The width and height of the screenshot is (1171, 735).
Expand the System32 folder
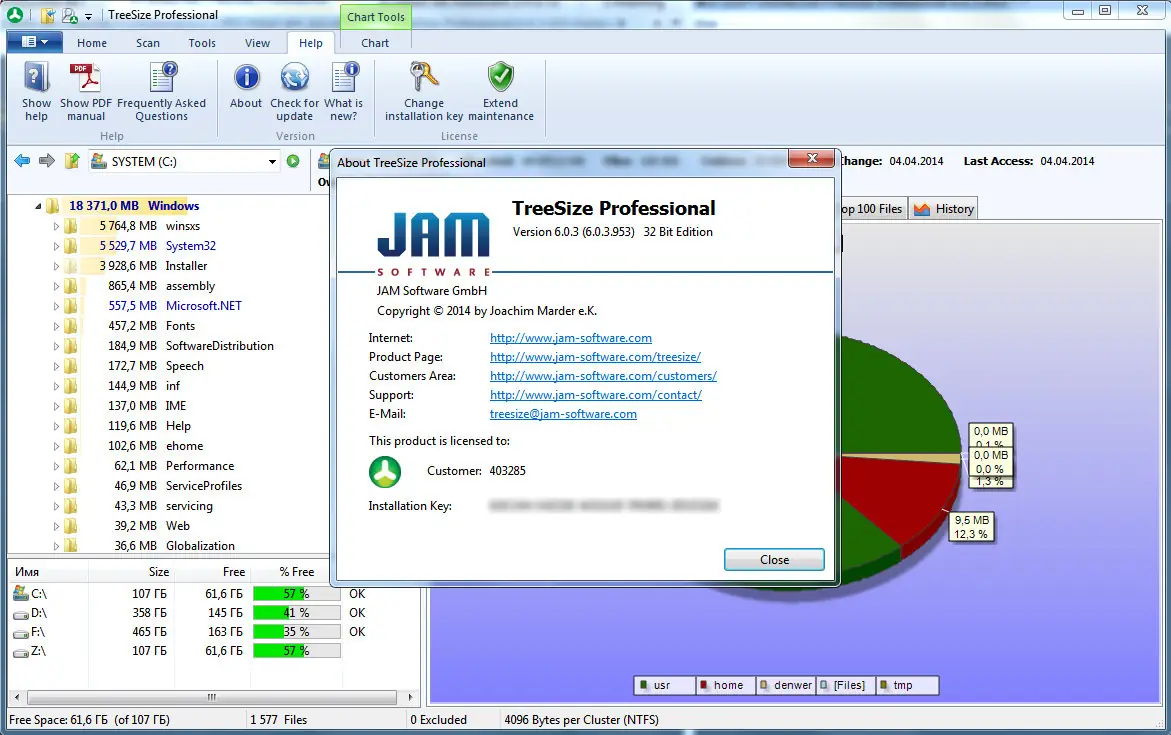tap(56, 246)
